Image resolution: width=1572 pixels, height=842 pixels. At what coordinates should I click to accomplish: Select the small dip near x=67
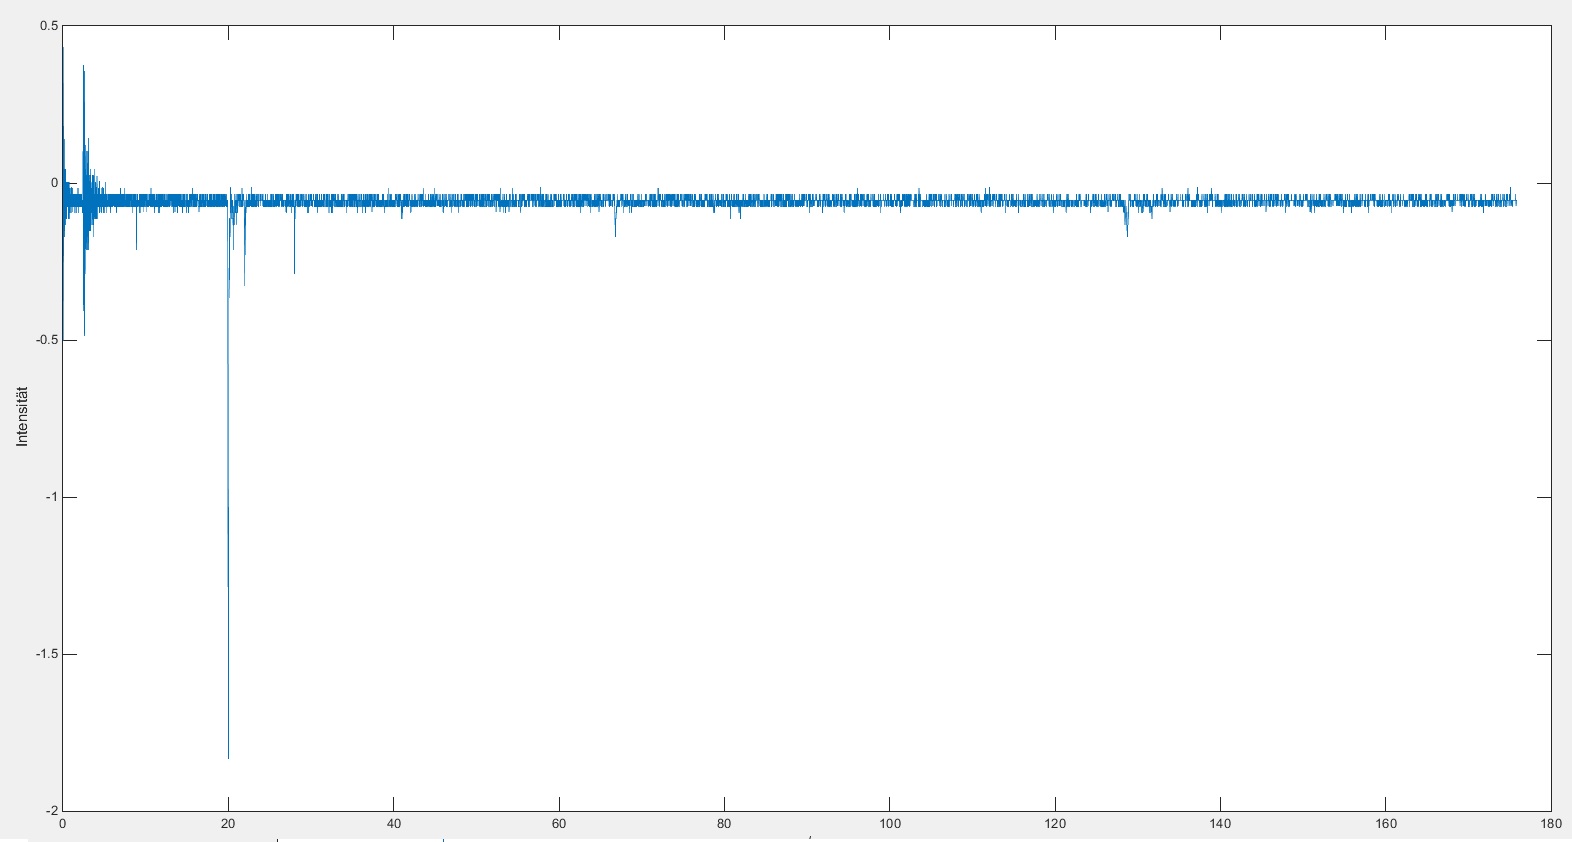click(x=615, y=233)
